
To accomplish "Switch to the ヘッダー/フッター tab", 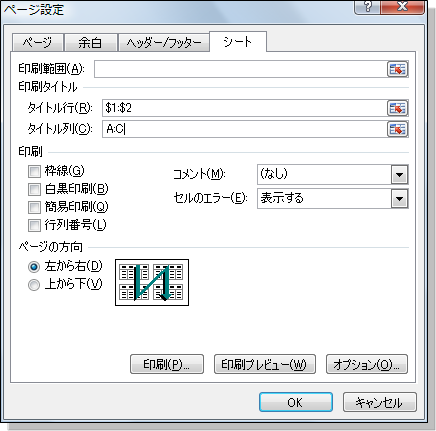I will pyautogui.click(x=164, y=43).
